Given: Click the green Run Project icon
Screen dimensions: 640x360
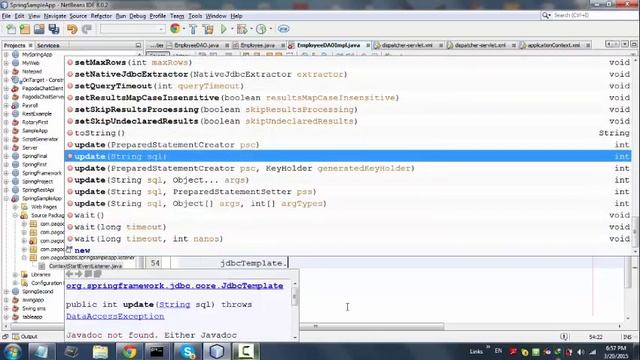Looking at the screenshot, I should pyautogui.click(x=224, y=29).
